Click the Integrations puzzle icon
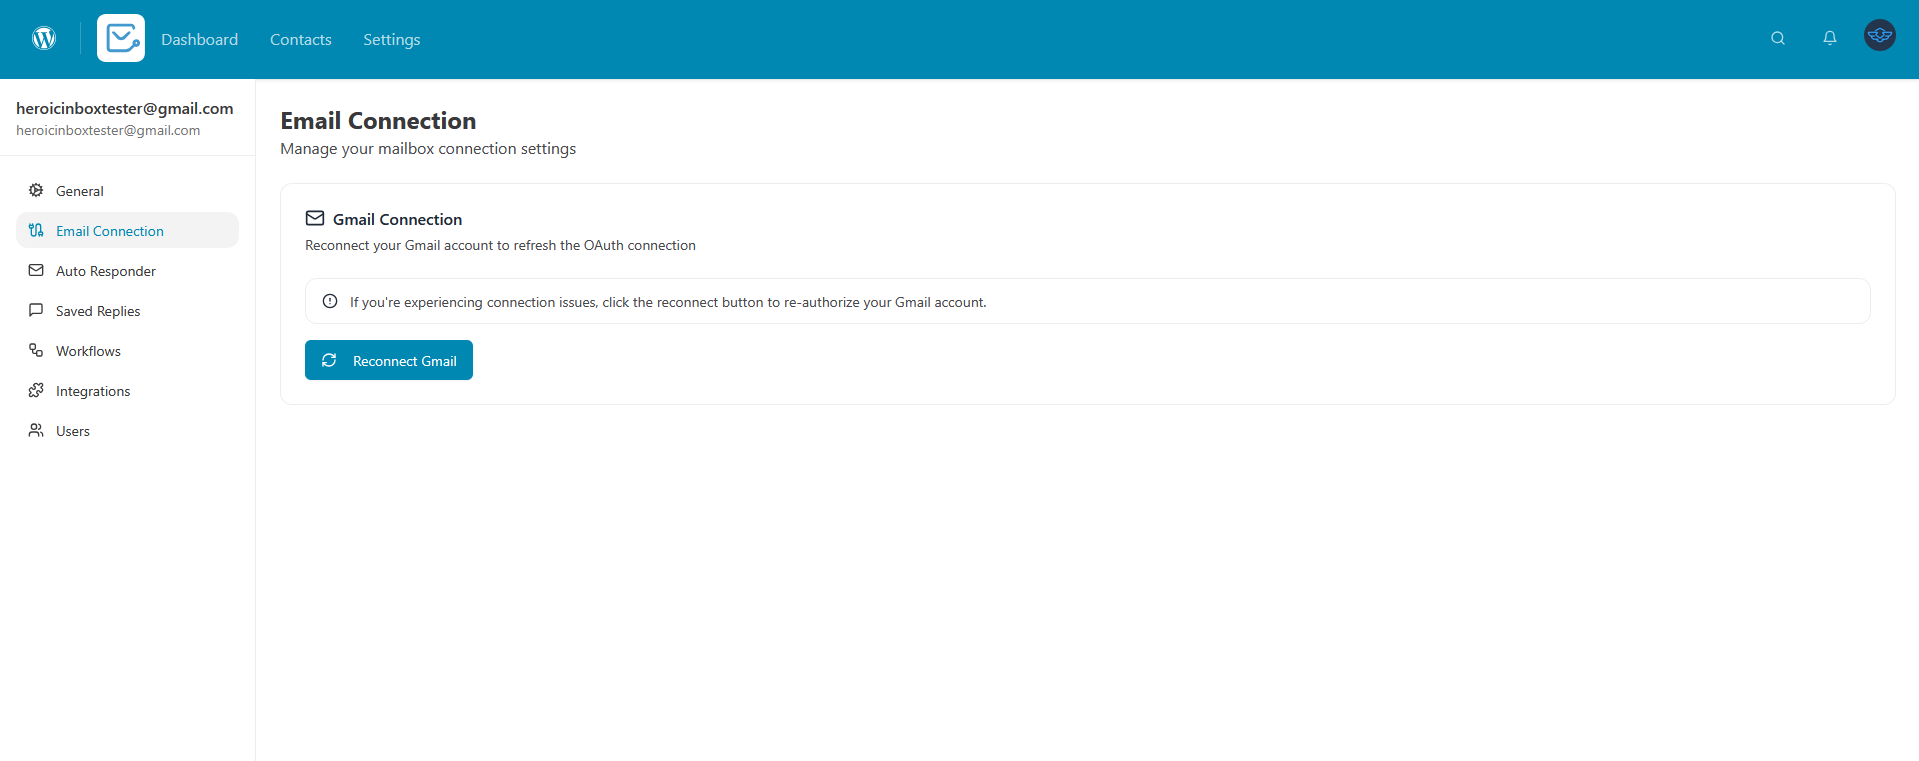1919x761 pixels. tap(36, 390)
